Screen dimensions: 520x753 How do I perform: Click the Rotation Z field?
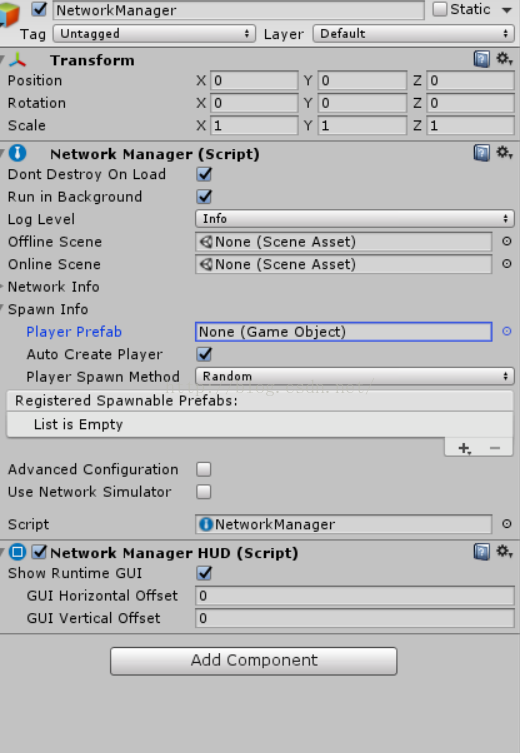click(x=471, y=103)
